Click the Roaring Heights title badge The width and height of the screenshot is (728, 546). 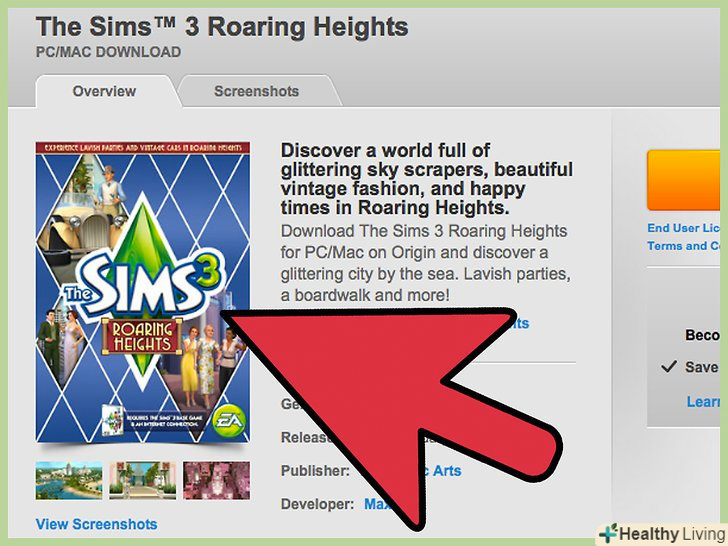click(142, 337)
